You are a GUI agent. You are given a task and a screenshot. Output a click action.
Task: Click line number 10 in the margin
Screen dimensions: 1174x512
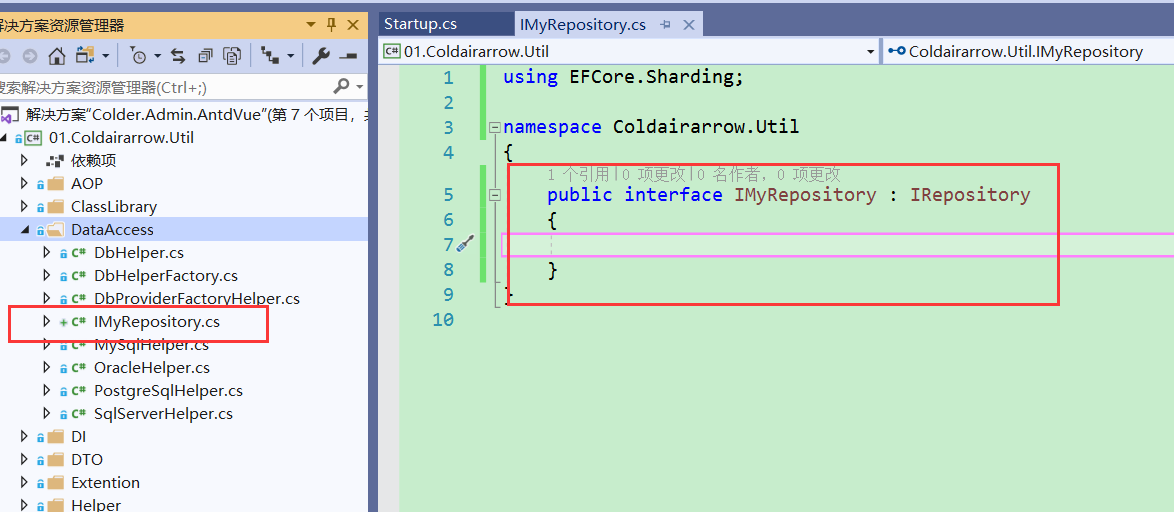[442, 320]
